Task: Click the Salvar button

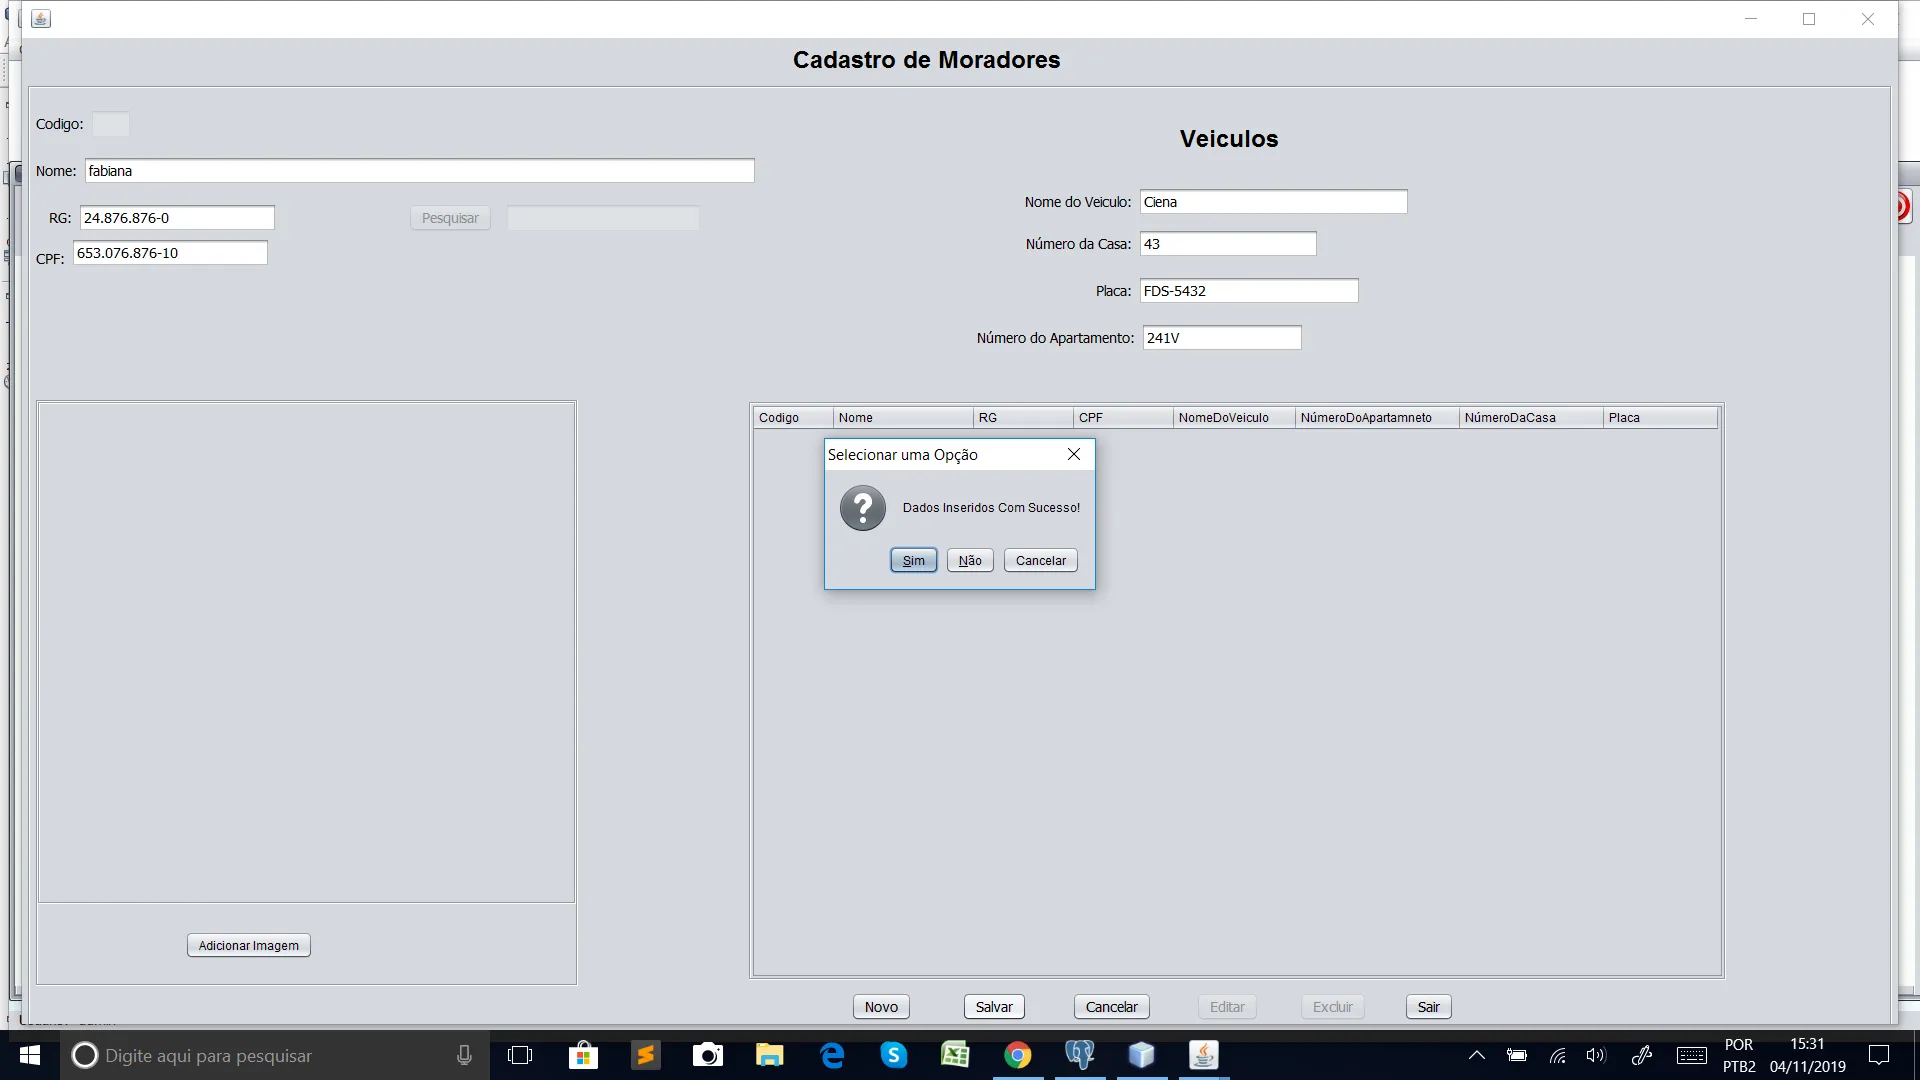Action: point(994,1007)
